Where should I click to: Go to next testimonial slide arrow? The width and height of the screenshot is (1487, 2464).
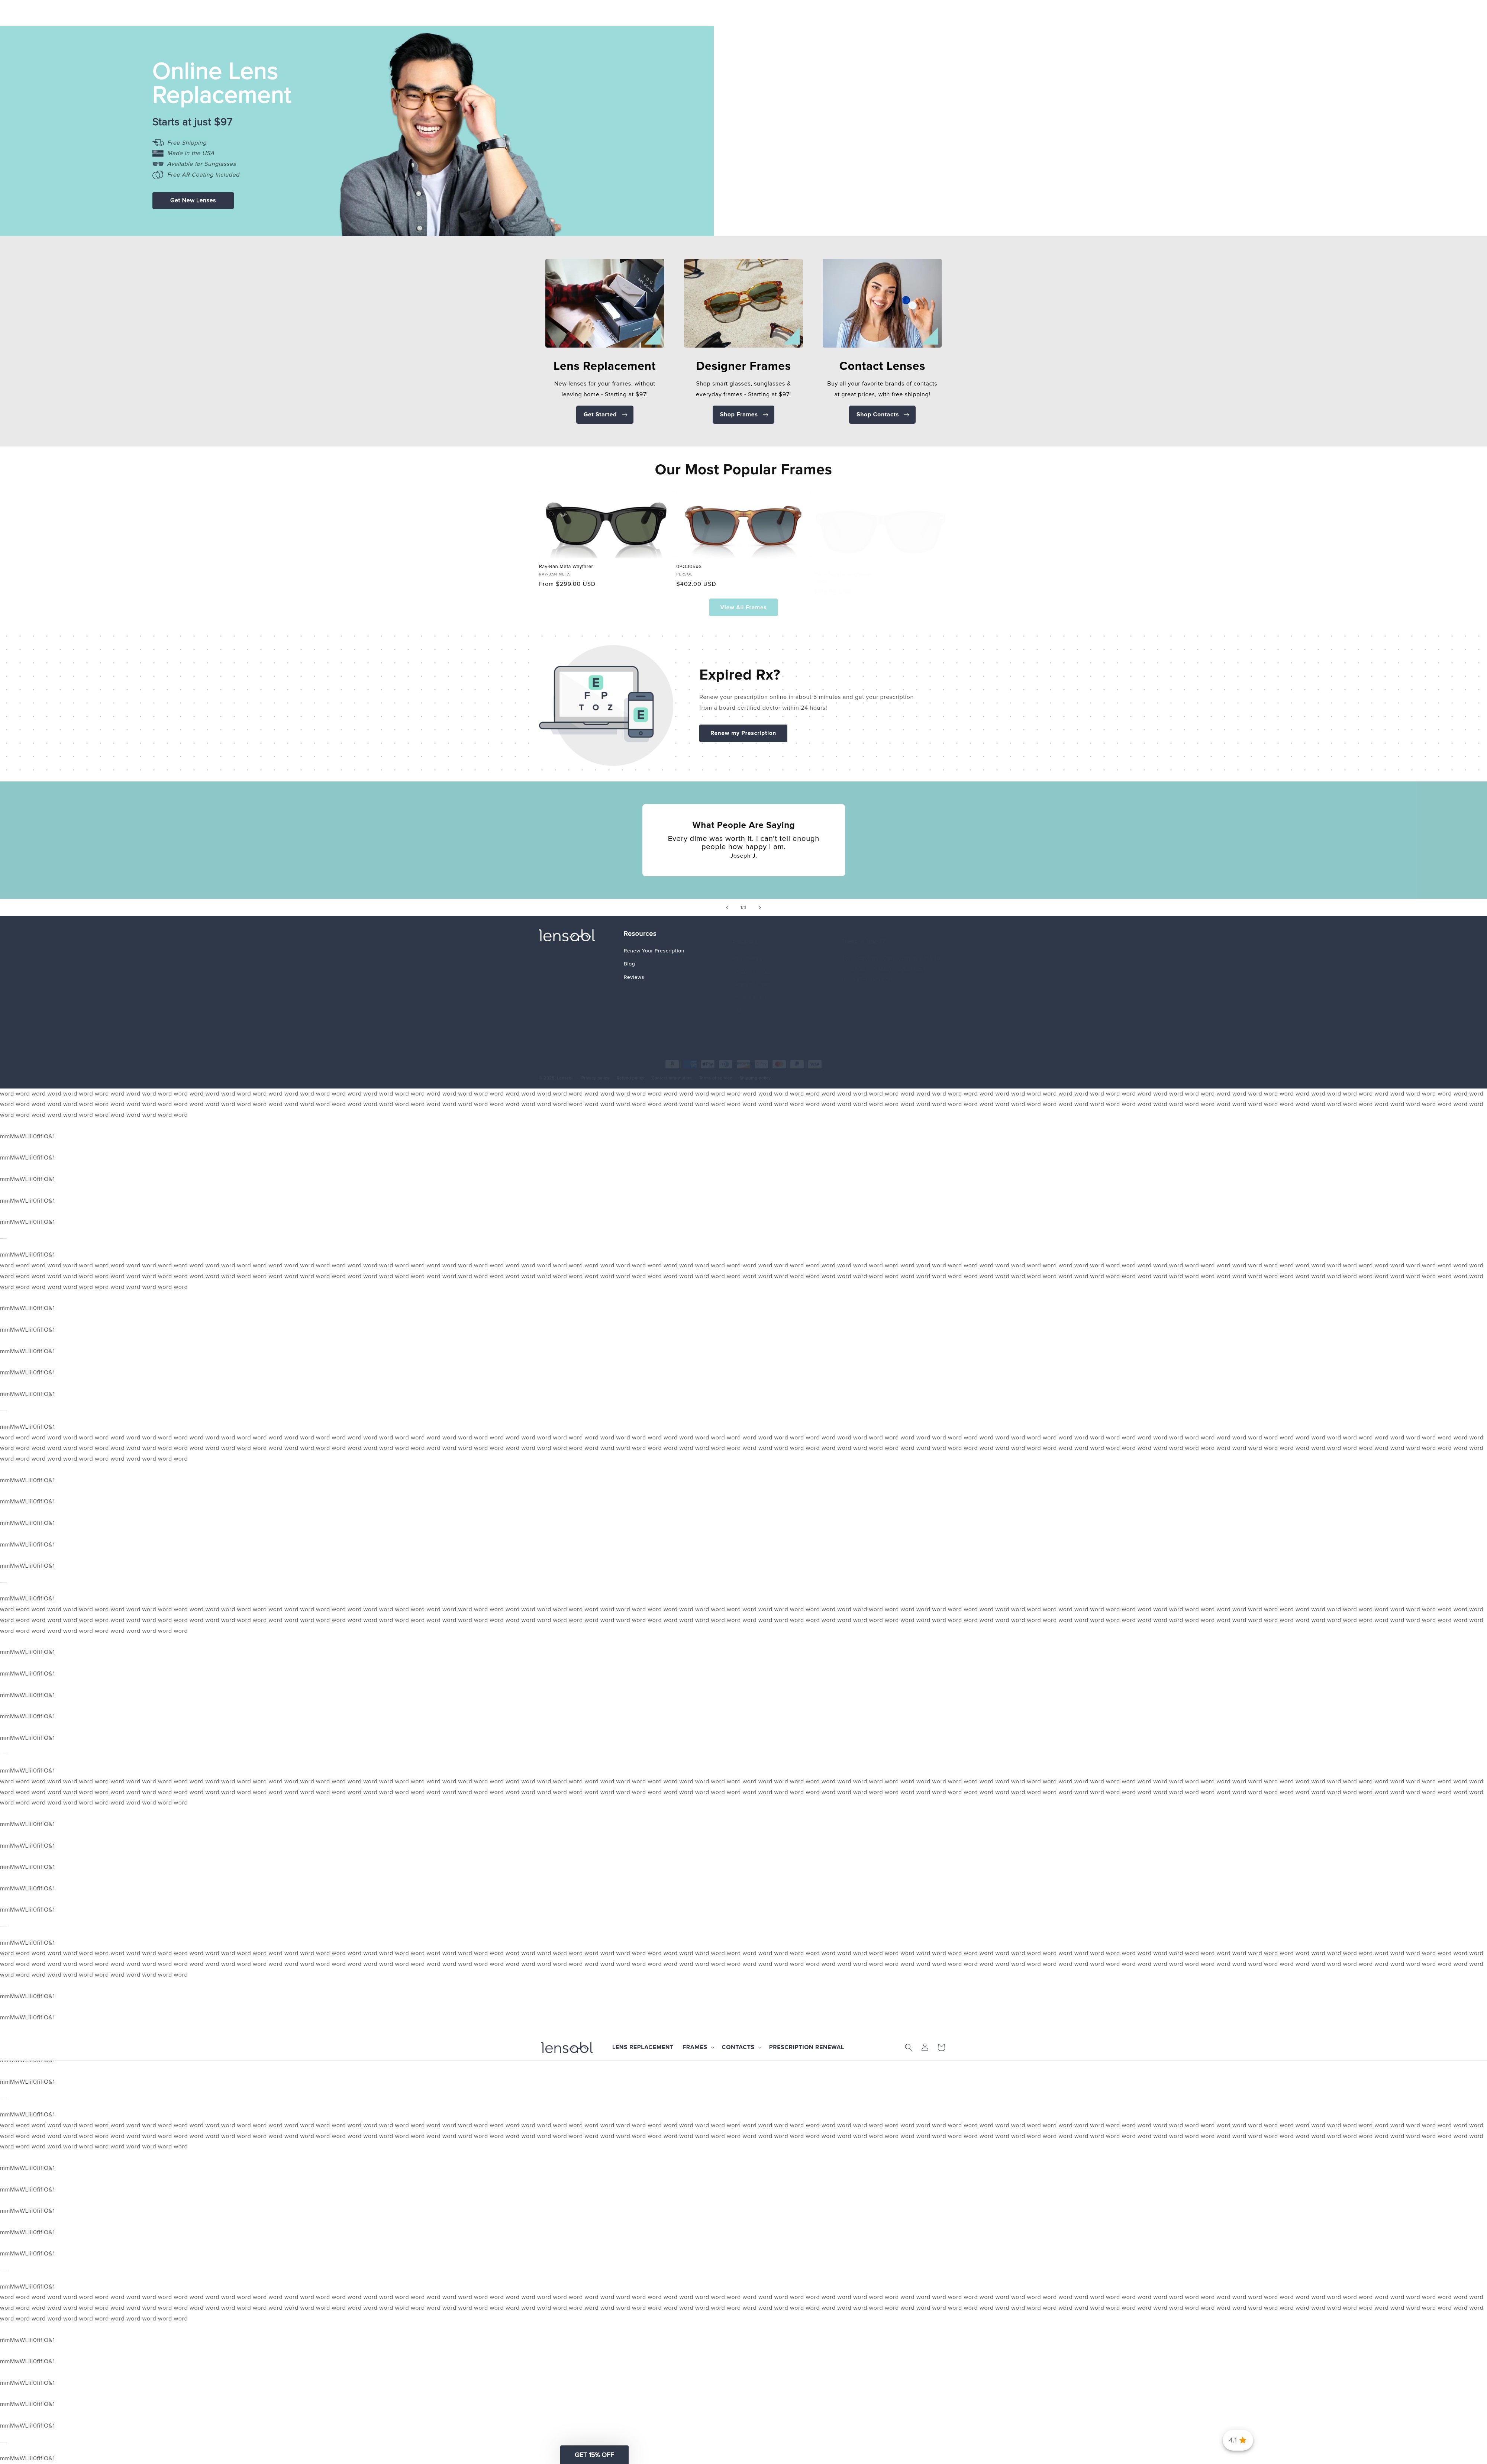(x=760, y=907)
